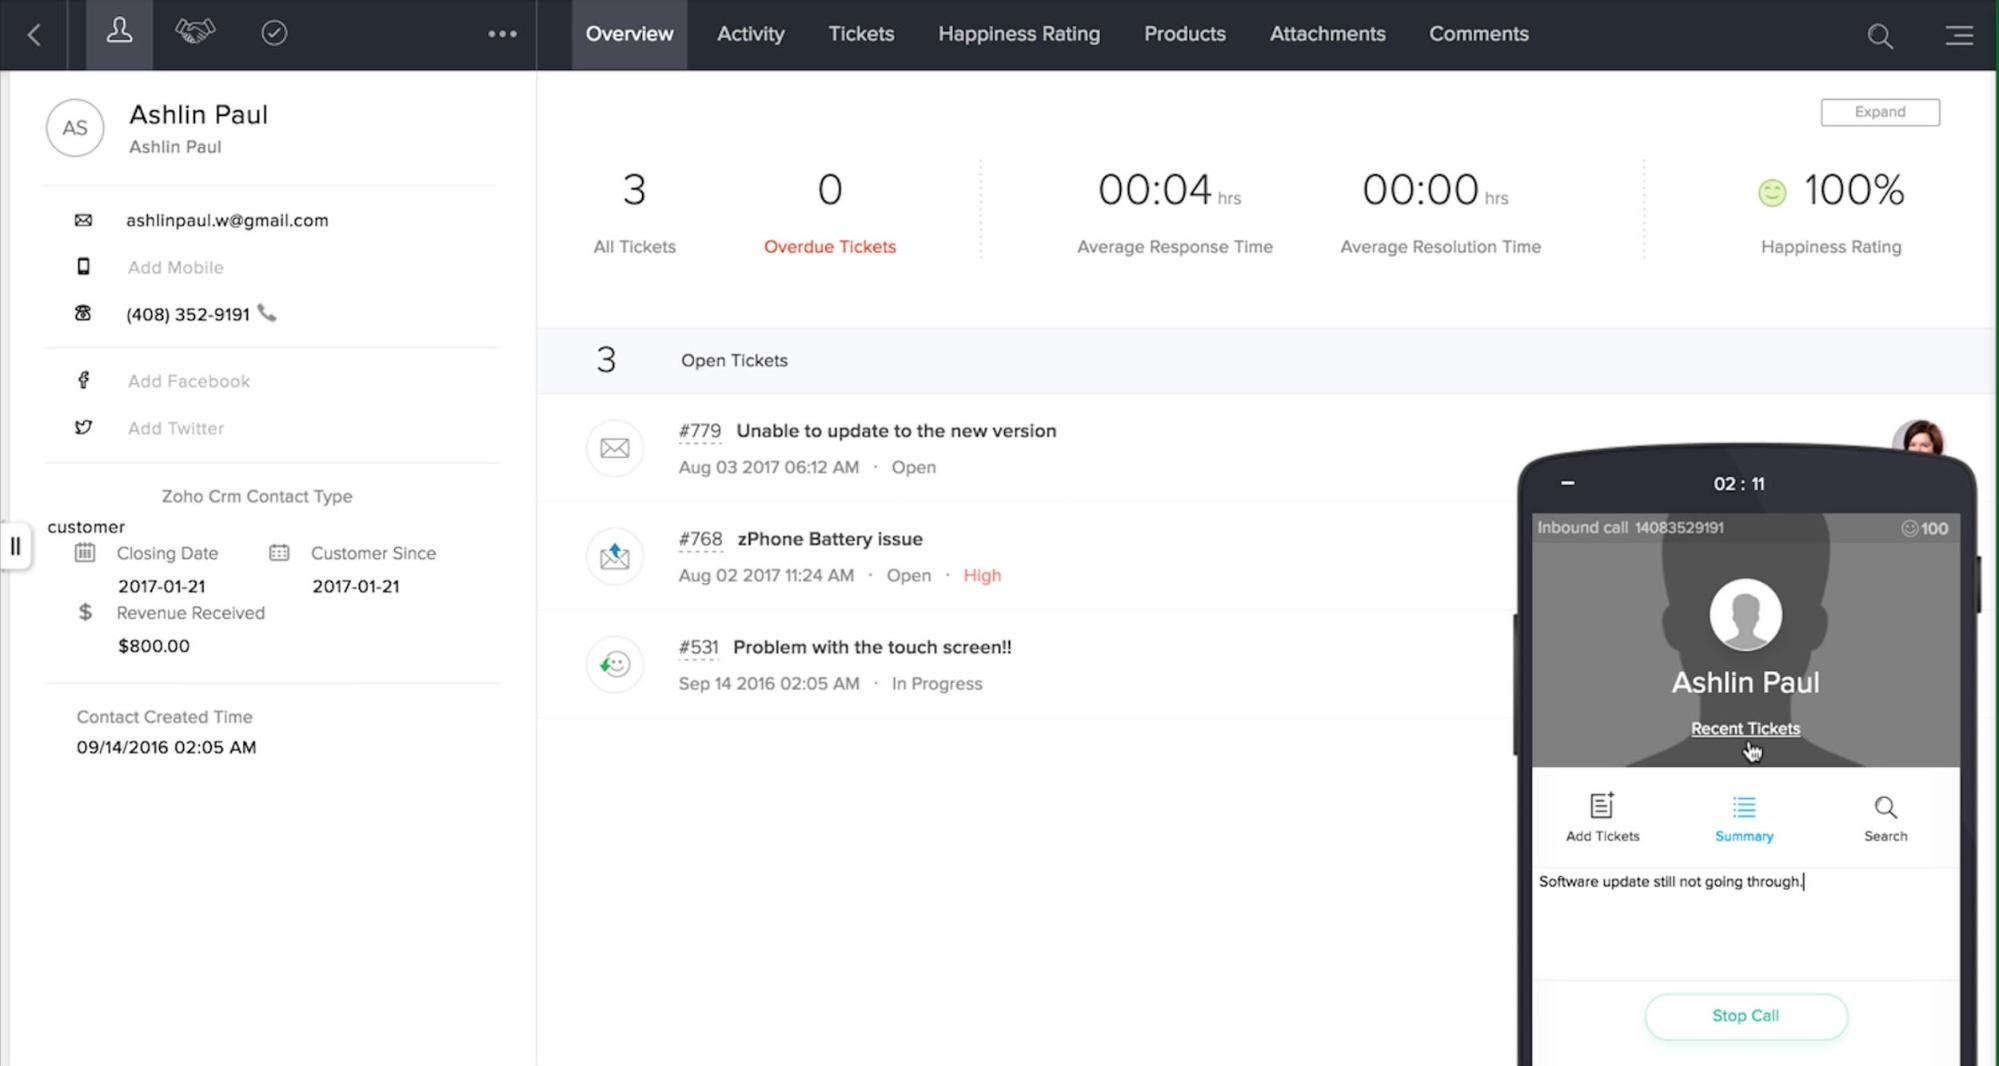Click the back arrow in top bar

tap(34, 35)
